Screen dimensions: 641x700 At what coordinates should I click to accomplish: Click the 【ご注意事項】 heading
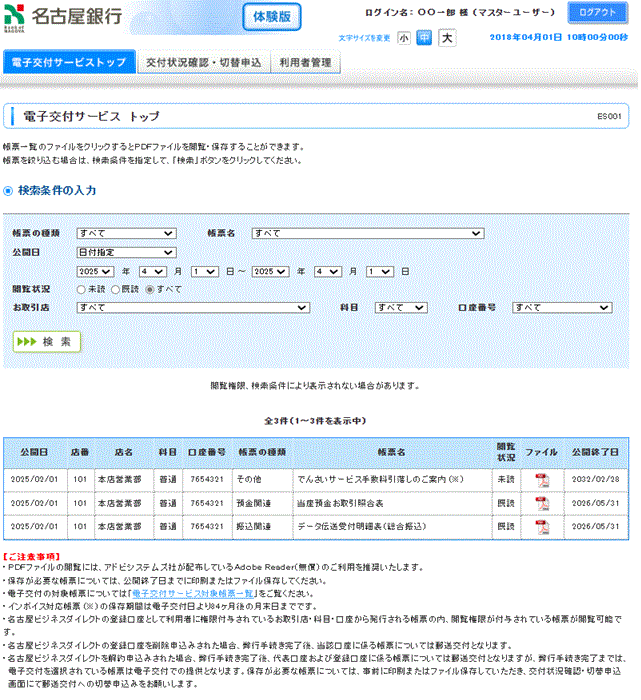(x=31, y=557)
